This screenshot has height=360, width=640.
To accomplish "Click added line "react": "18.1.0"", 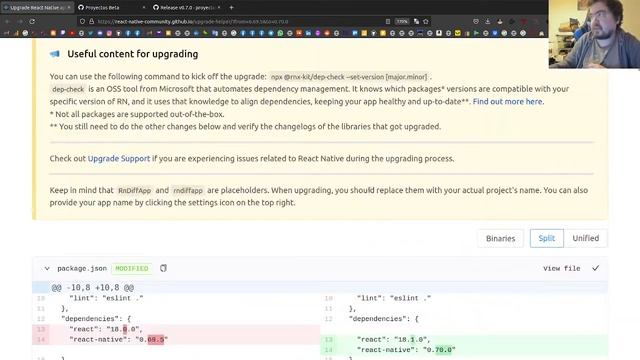I will [x=464, y=340].
